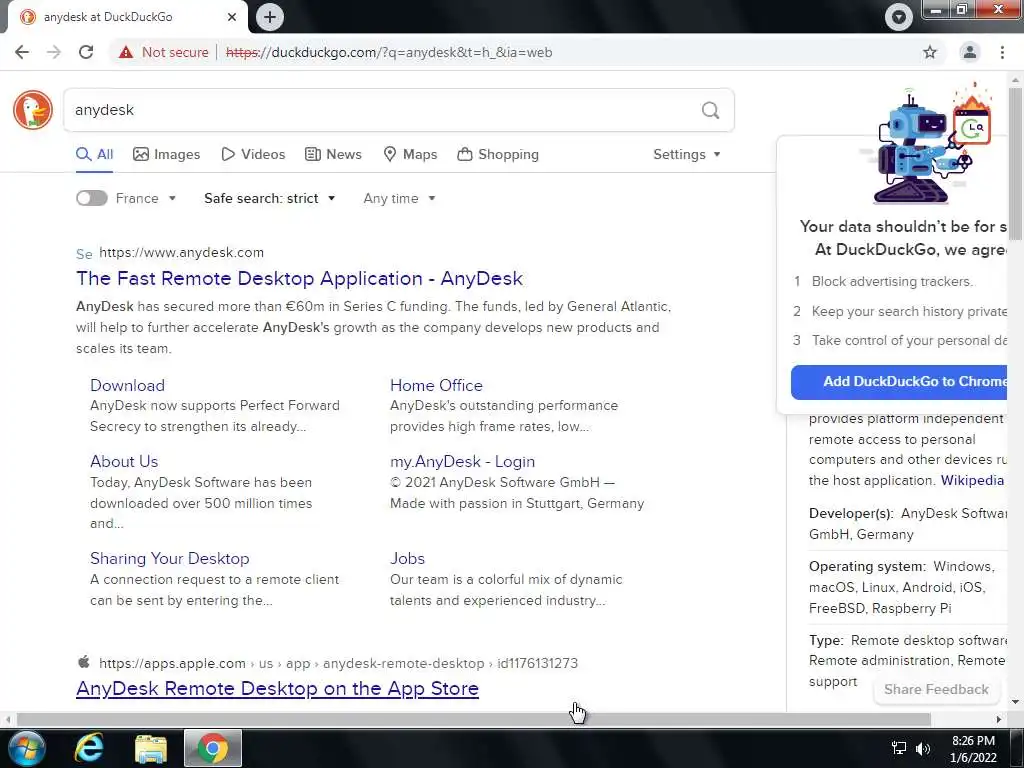
Task: Click the search magnifier button in search box
Action: (711, 110)
